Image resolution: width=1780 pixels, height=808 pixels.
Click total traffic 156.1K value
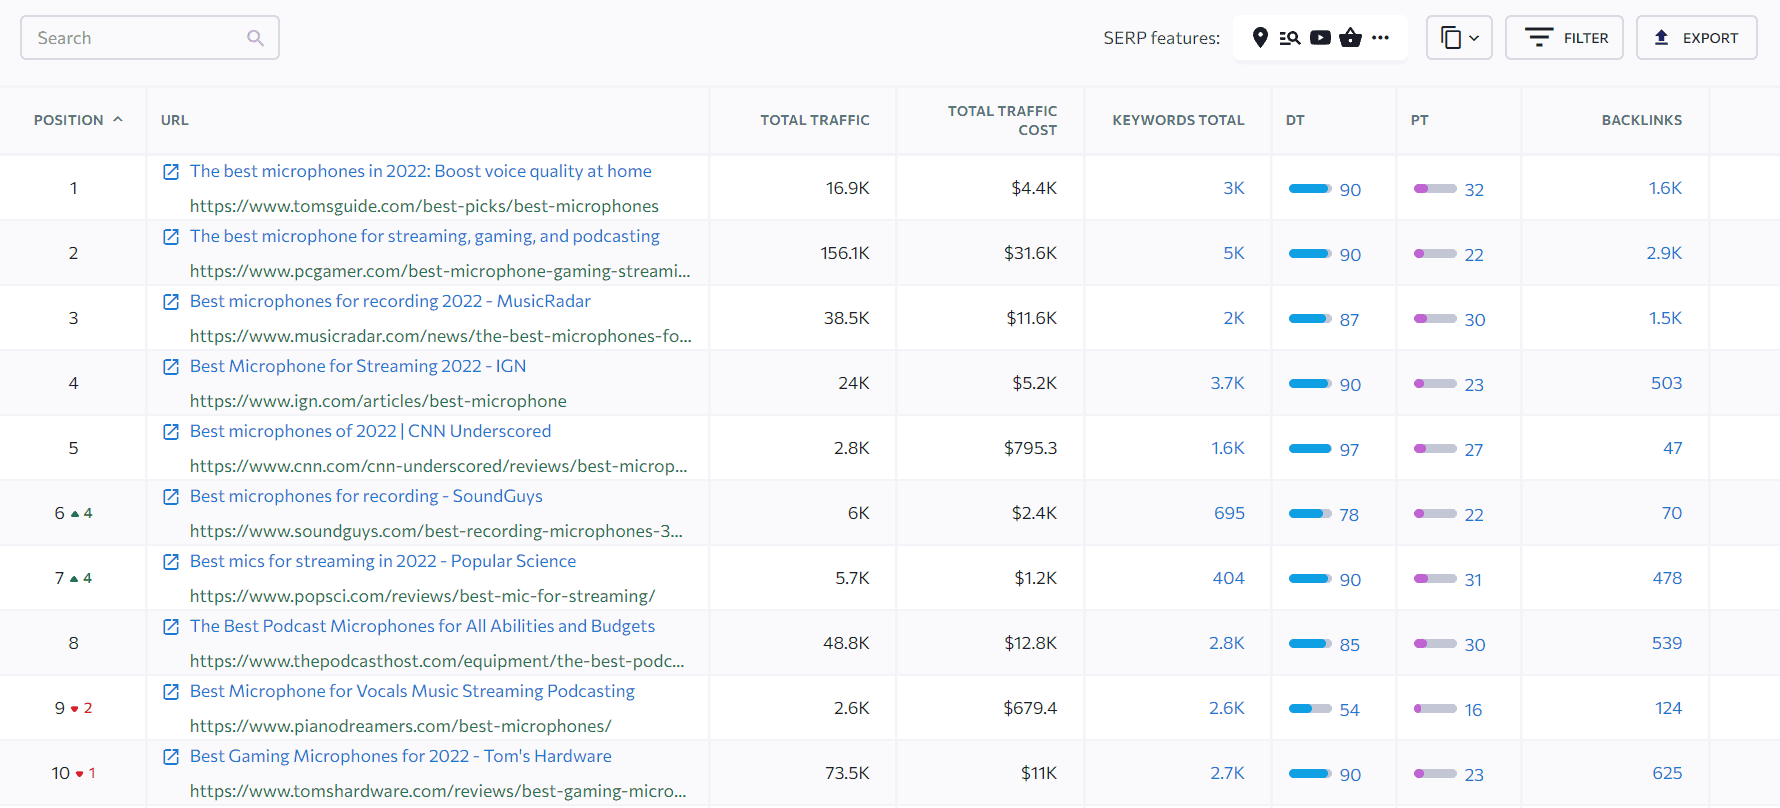tap(845, 253)
